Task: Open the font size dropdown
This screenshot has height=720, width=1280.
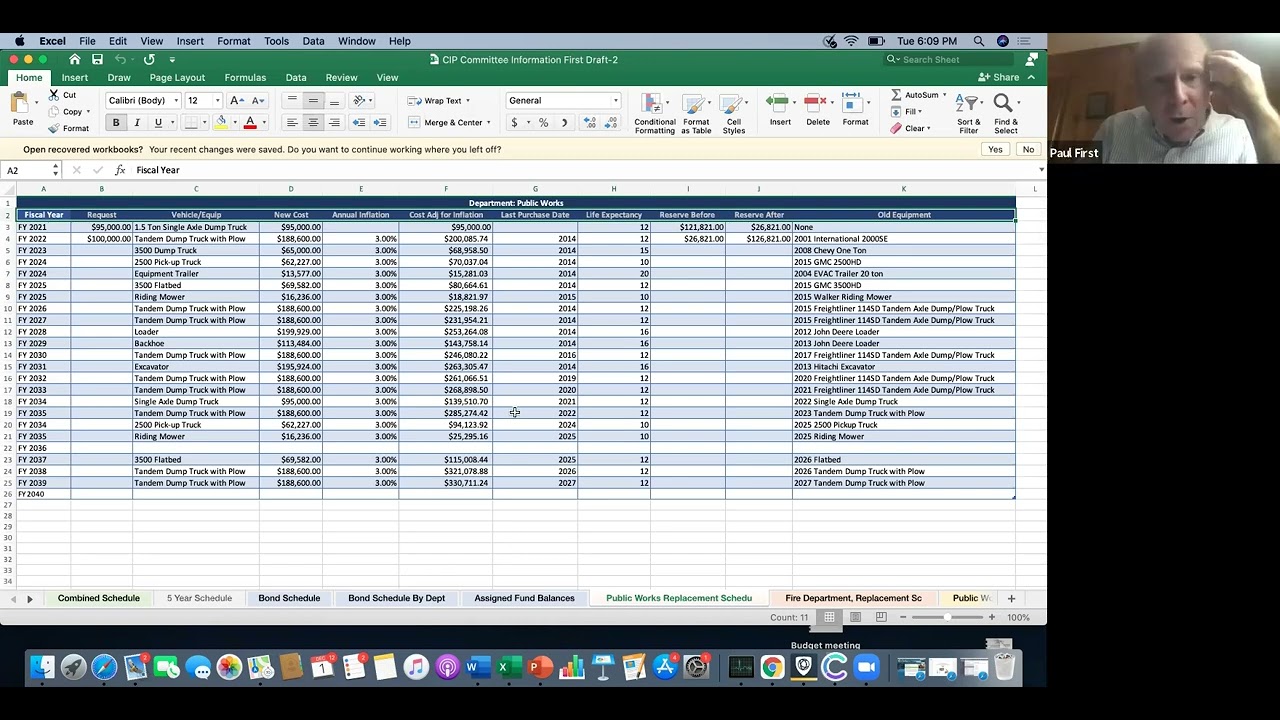Action: click(217, 100)
